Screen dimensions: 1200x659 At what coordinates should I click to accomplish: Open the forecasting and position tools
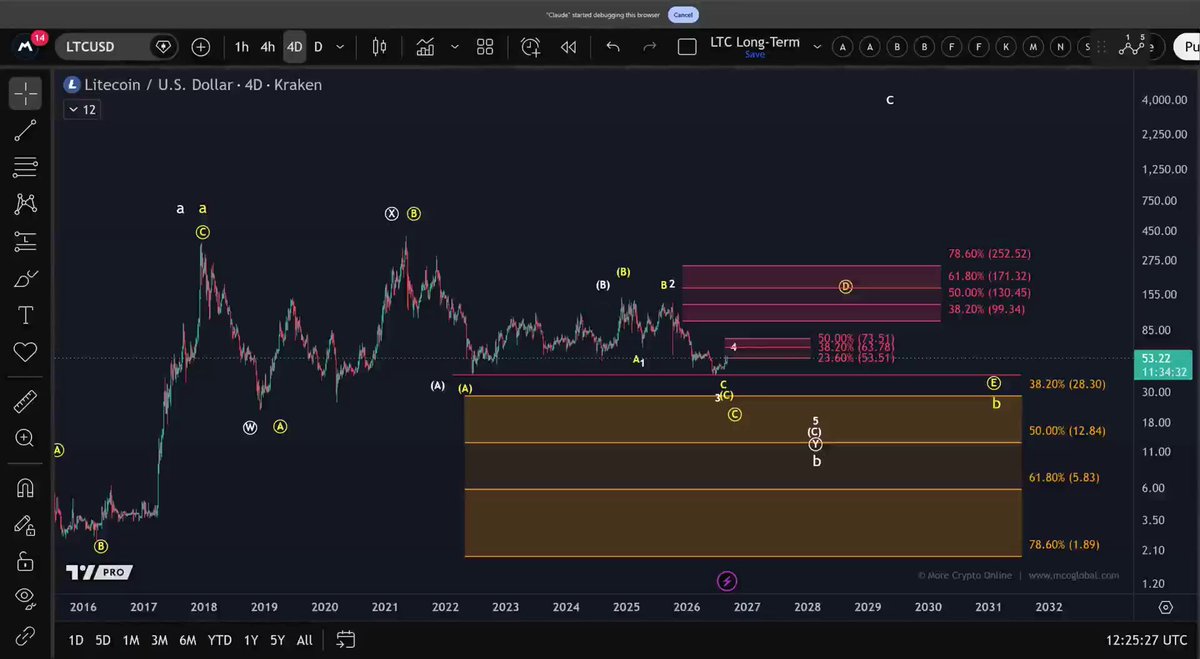pyautogui.click(x=25, y=241)
